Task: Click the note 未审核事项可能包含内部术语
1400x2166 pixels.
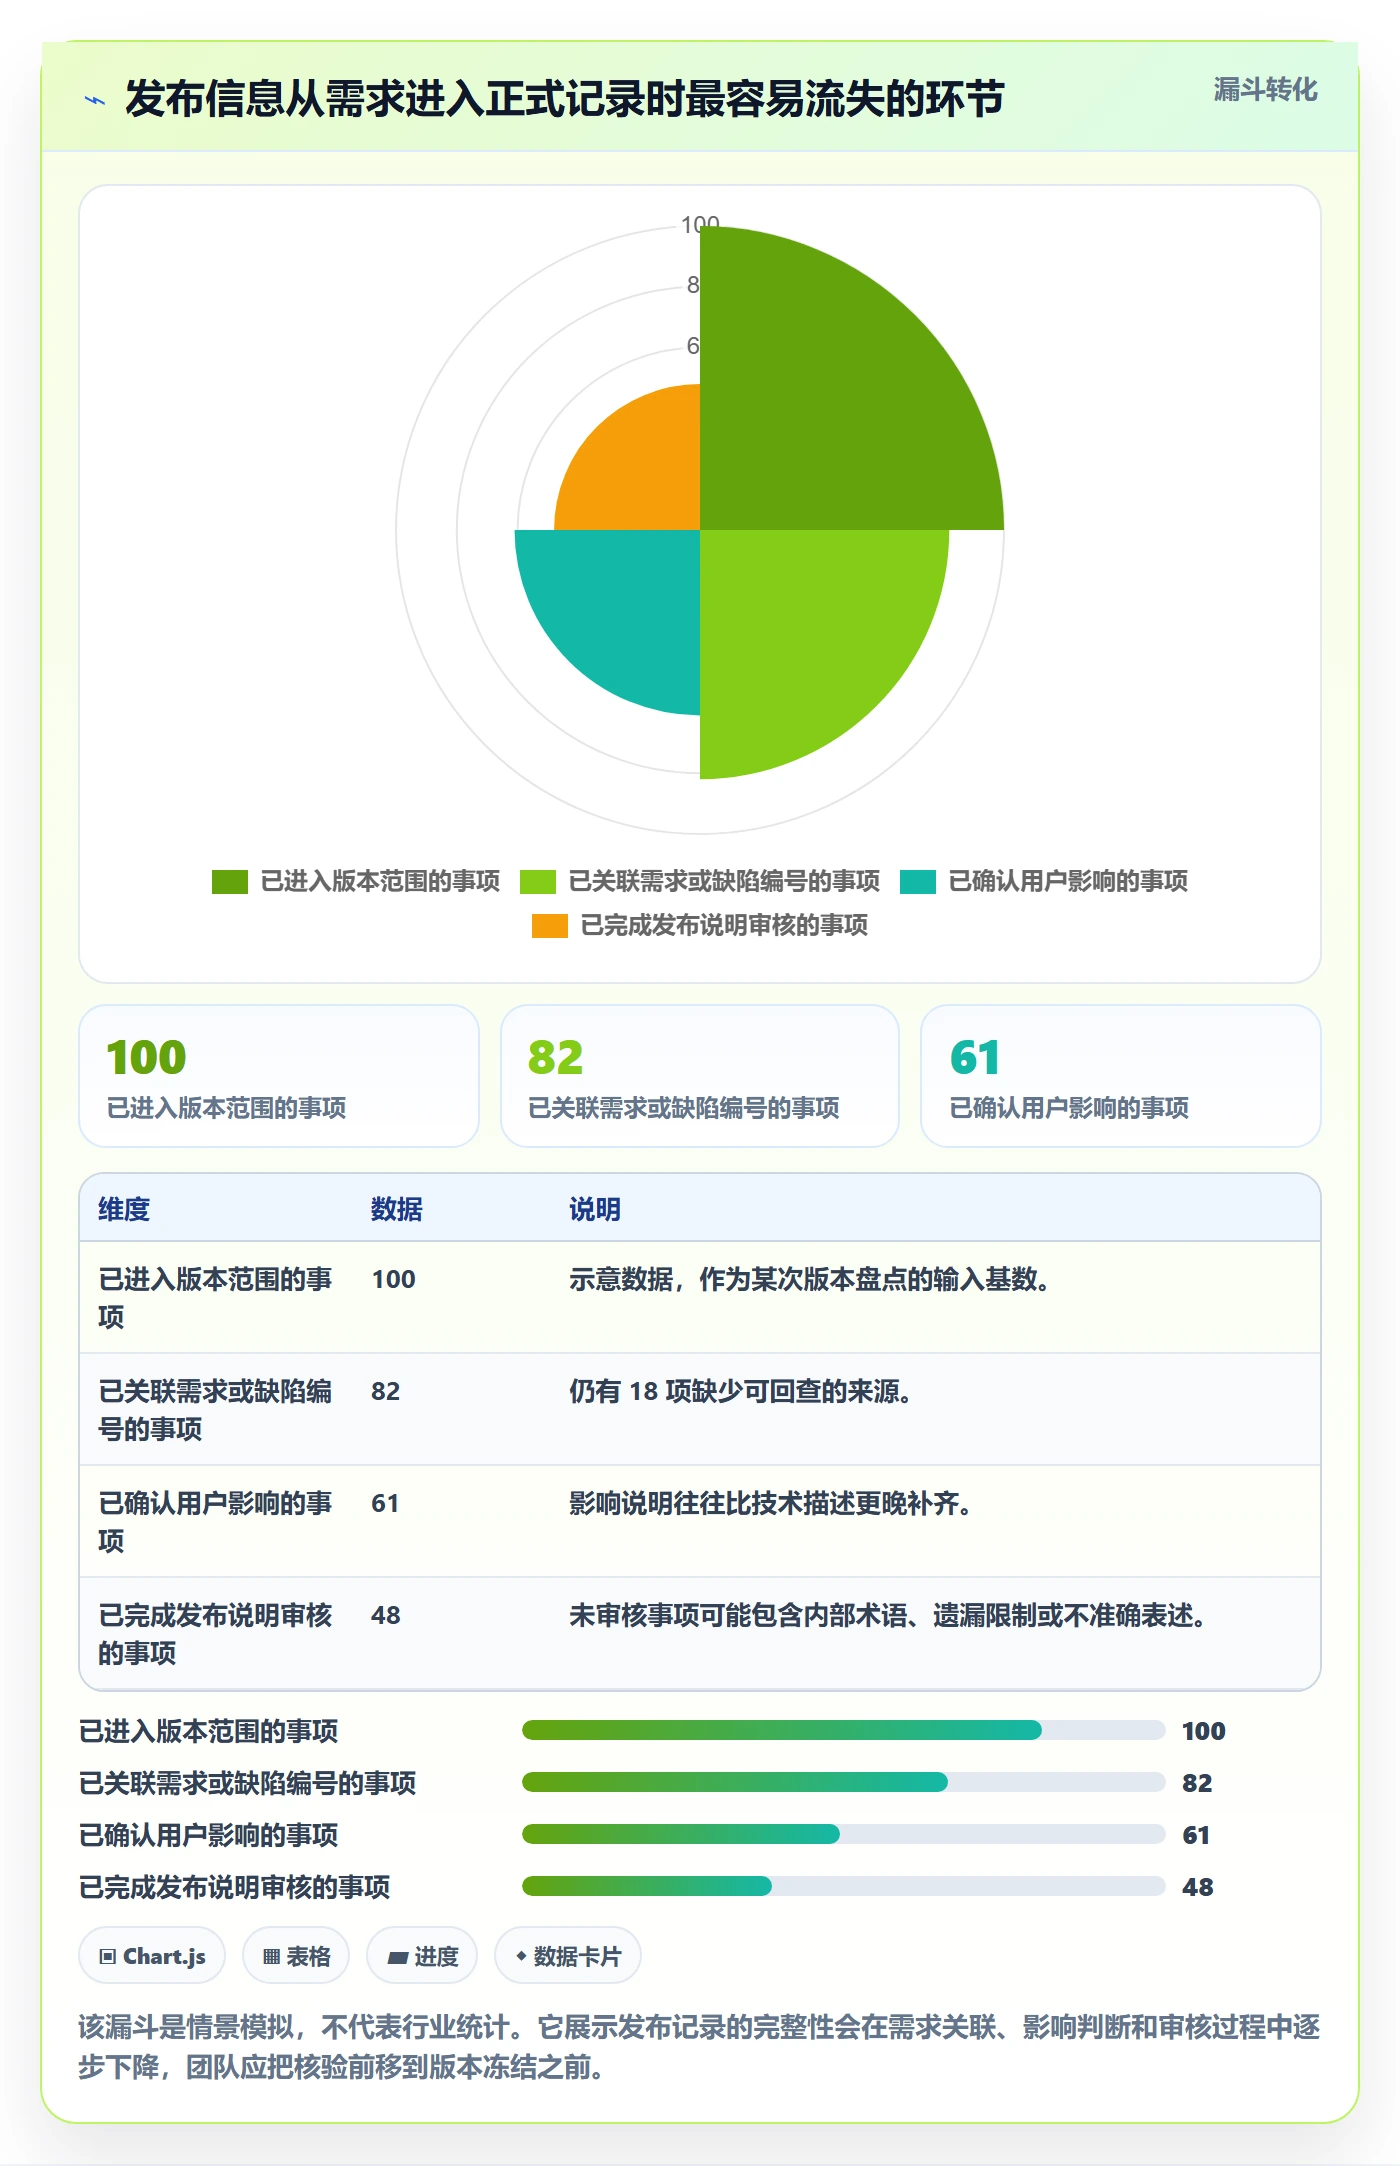Action: tap(888, 1615)
